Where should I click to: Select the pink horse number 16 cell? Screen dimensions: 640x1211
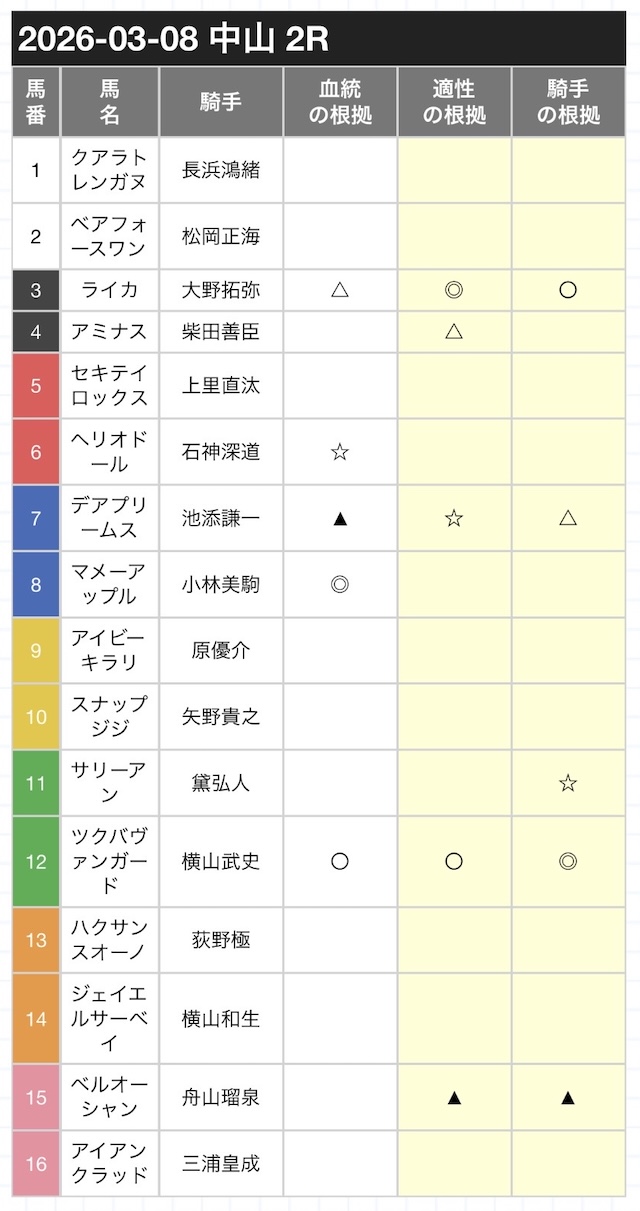point(36,1163)
